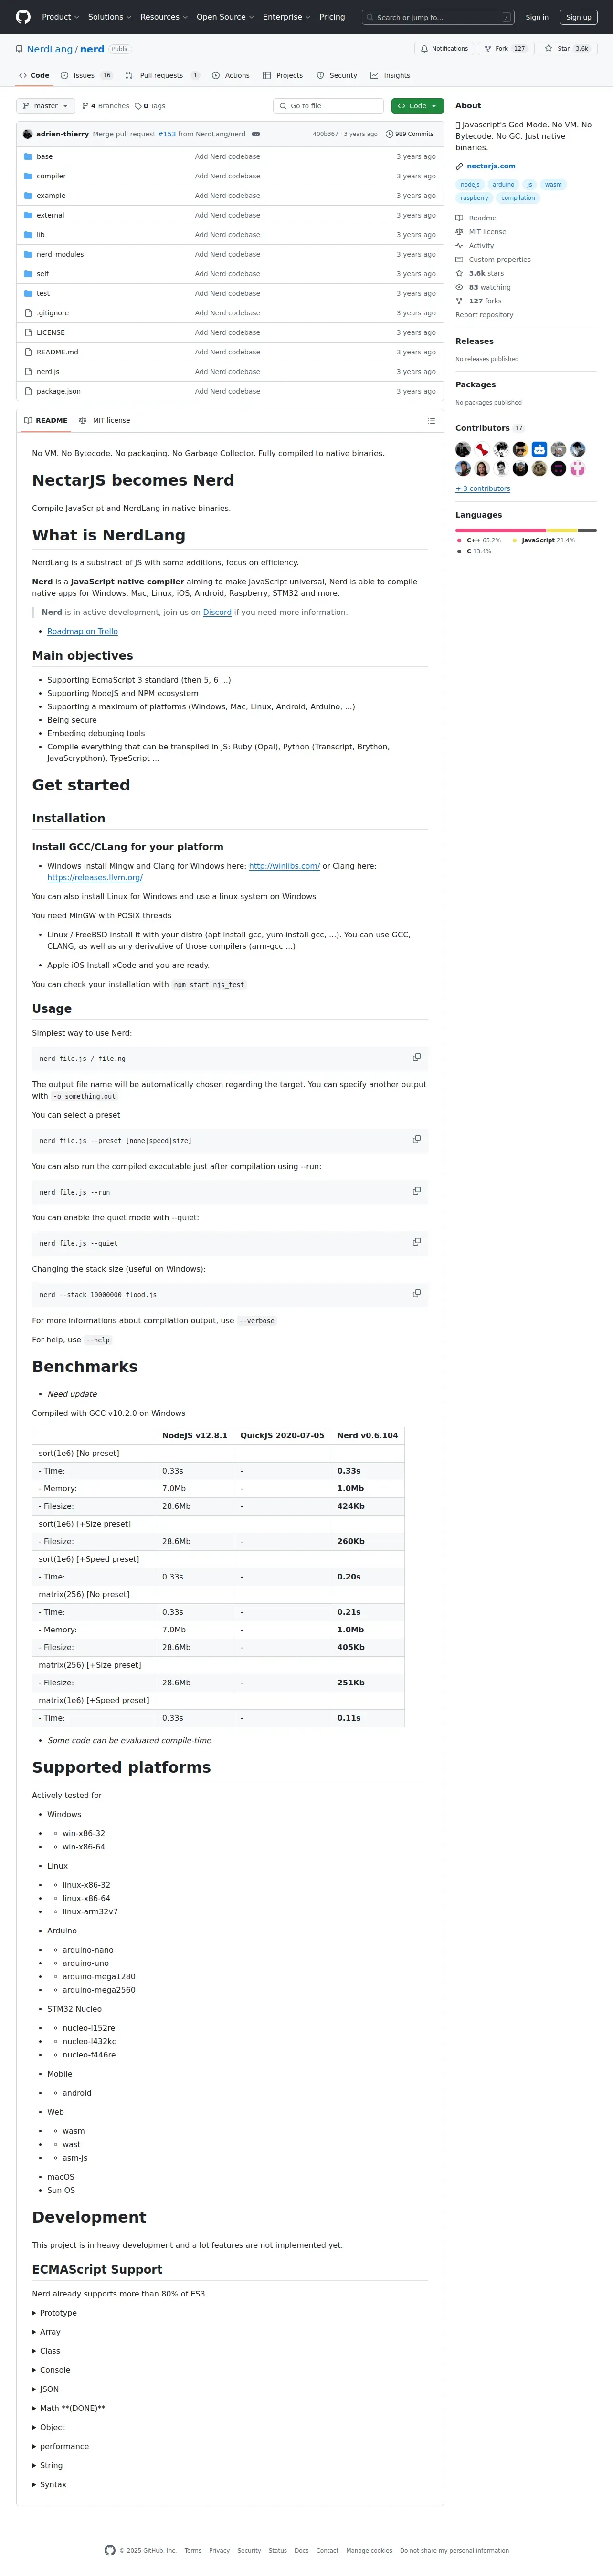
Task: Switch to the MIT license tab
Action: pos(105,420)
